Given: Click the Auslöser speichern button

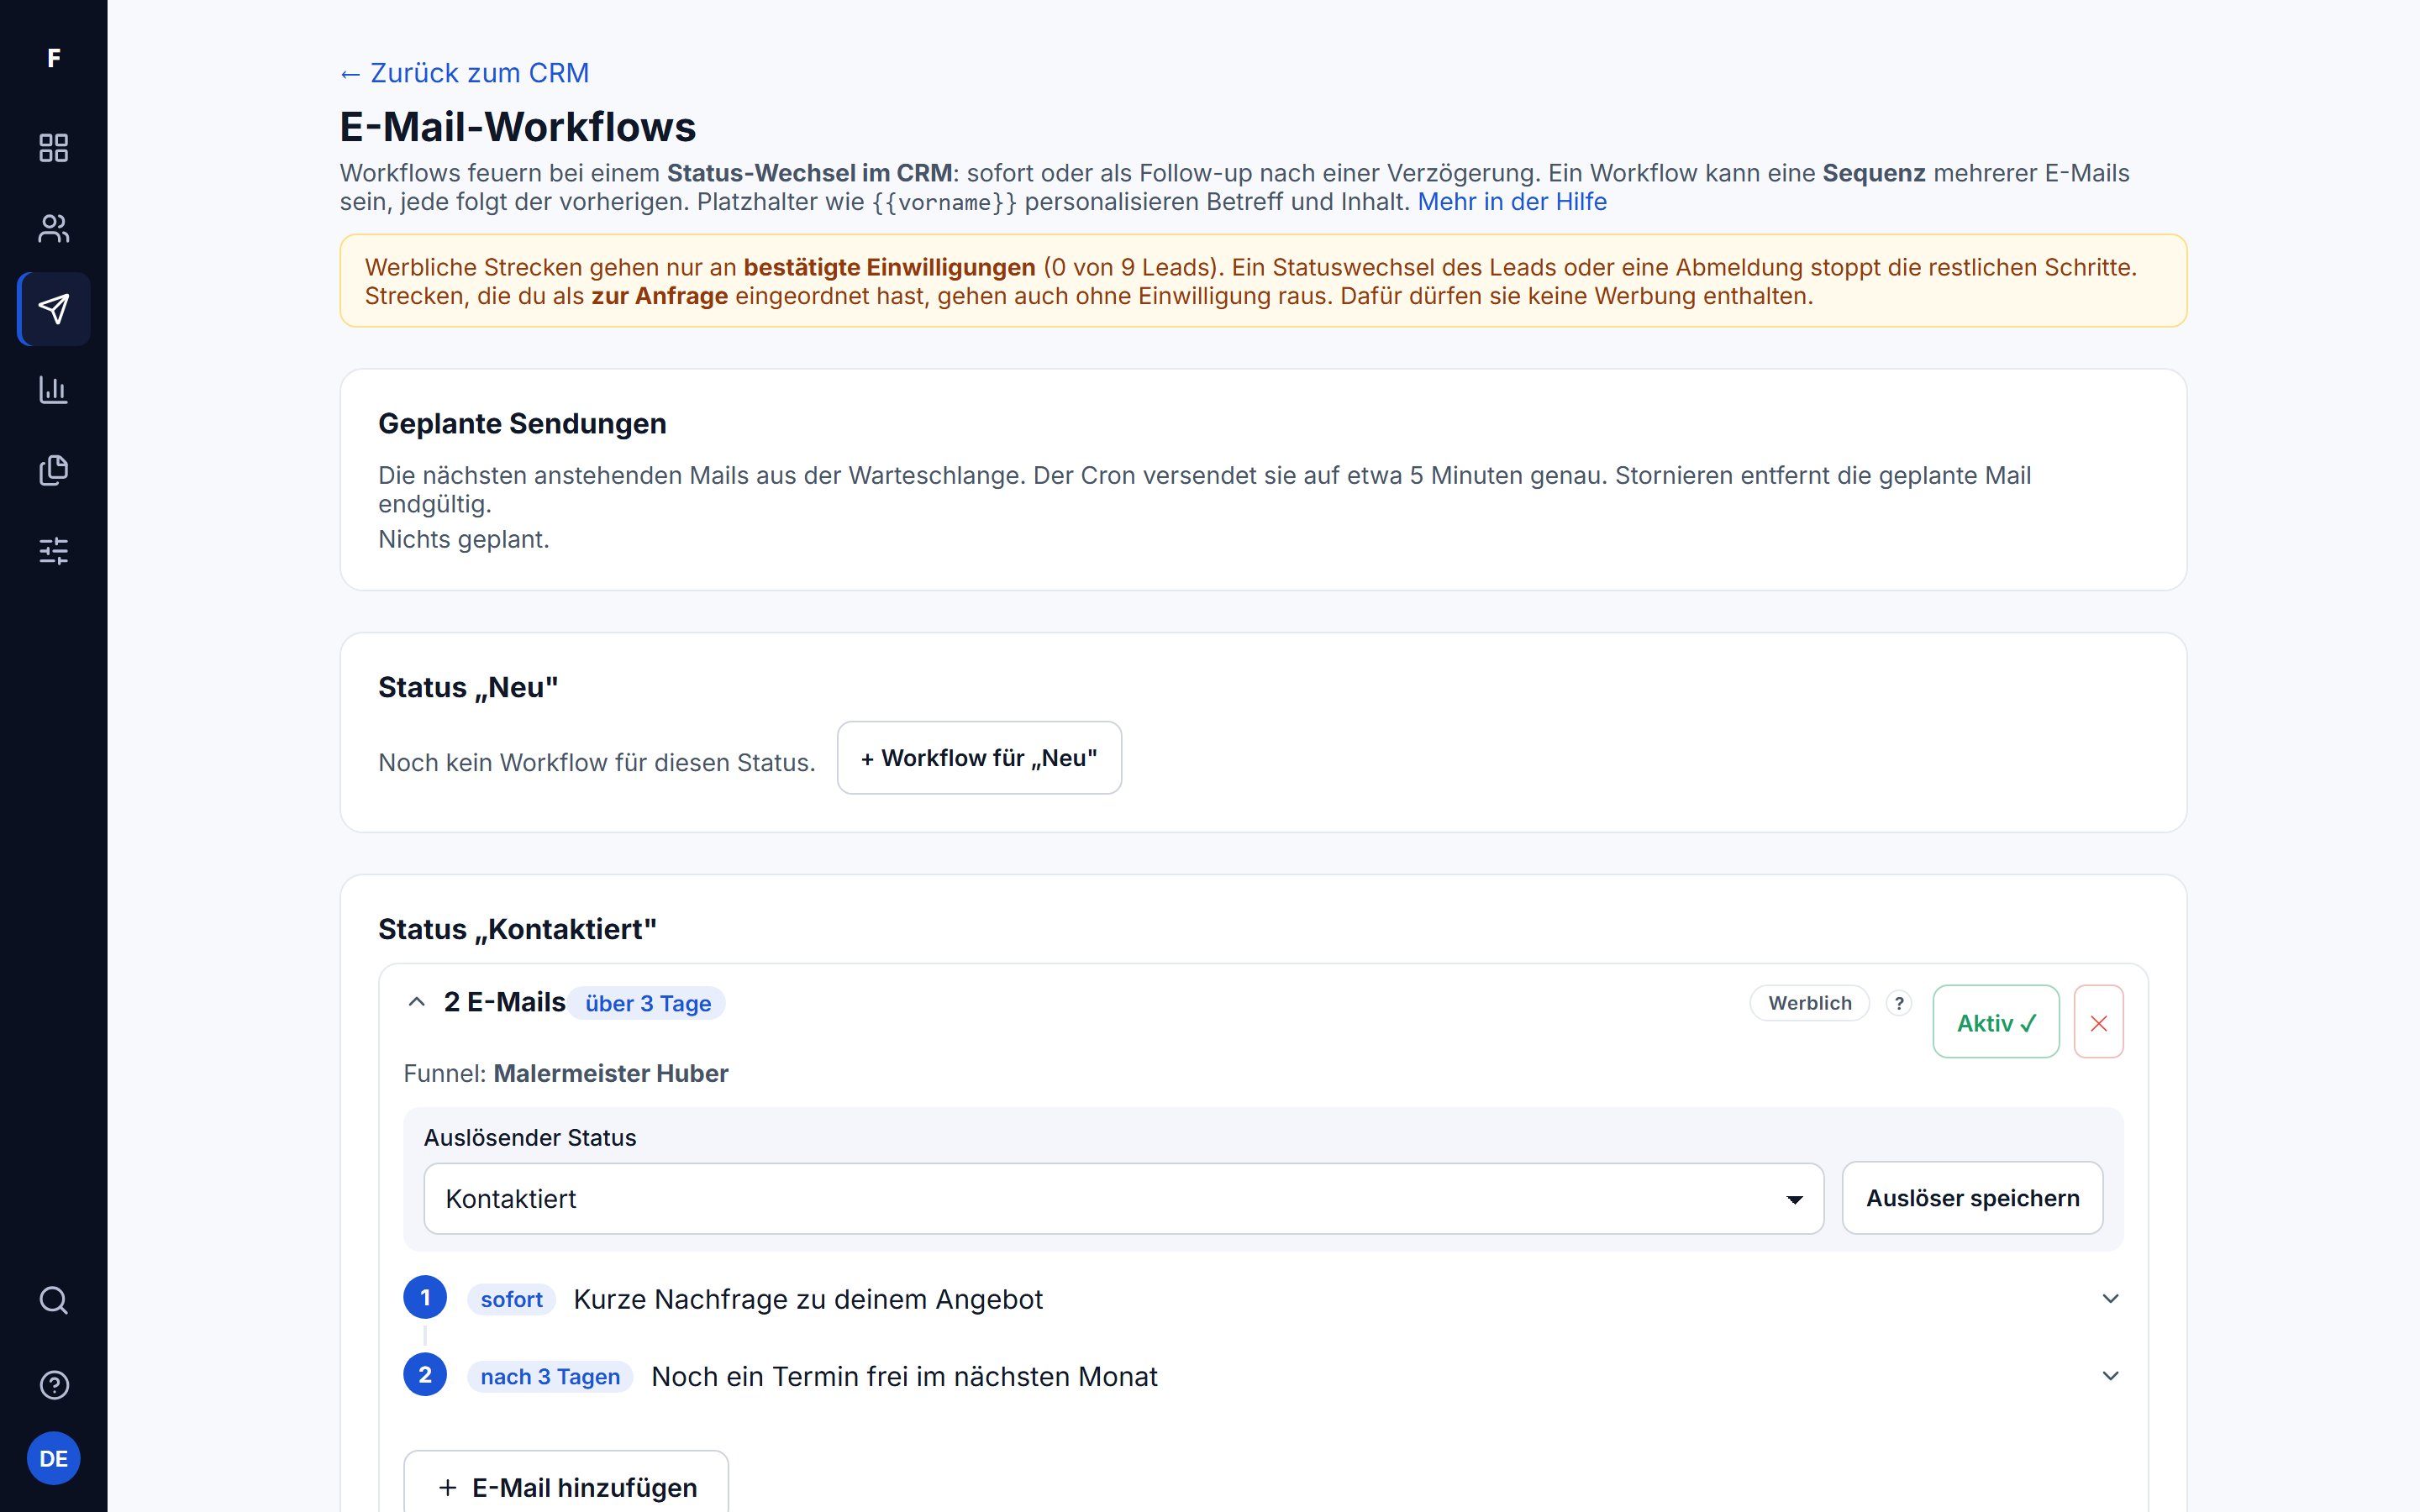Looking at the screenshot, I should [x=1972, y=1198].
